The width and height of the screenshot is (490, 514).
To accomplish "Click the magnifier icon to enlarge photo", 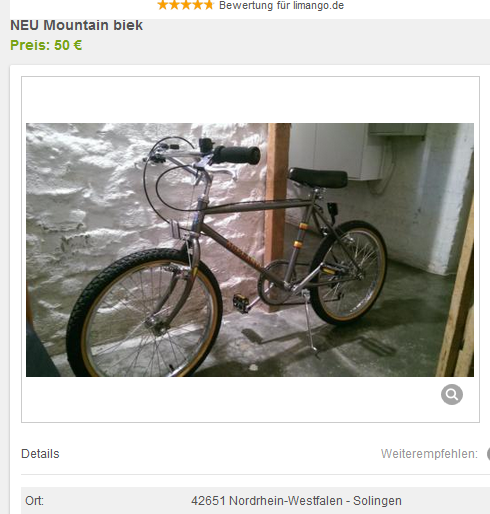I will point(452,394).
